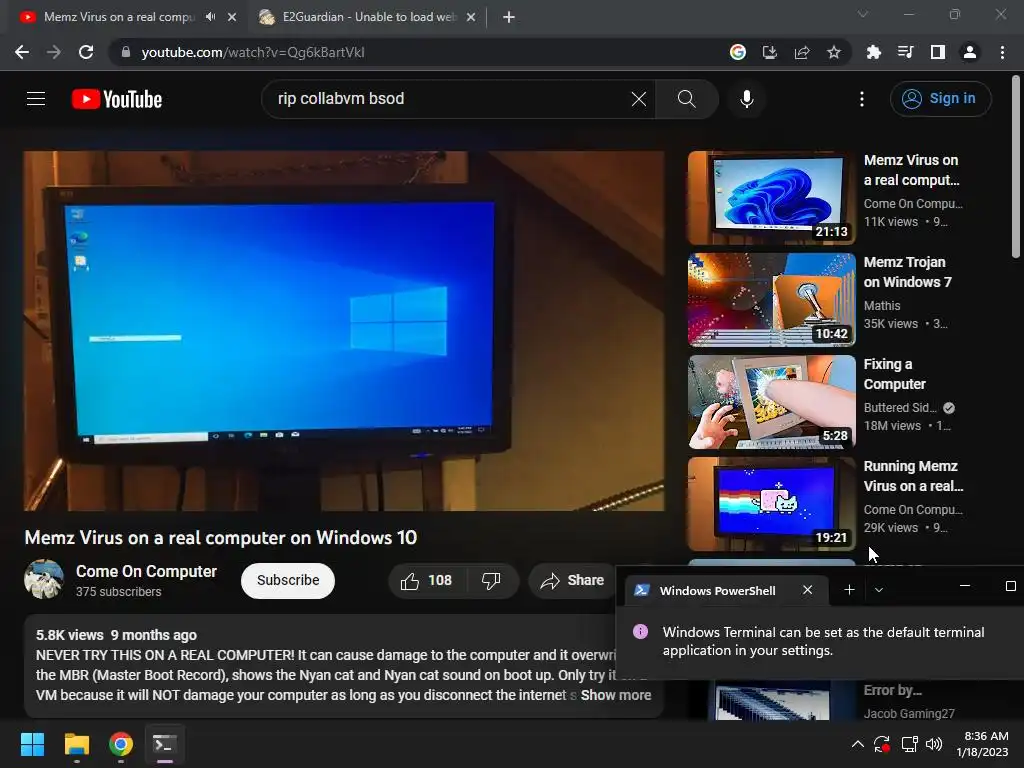Viewport: 1024px width, 768px height.
Task: Open the Windows Terminal new tab dropdown arrow
Action: [x=879, y=590]
